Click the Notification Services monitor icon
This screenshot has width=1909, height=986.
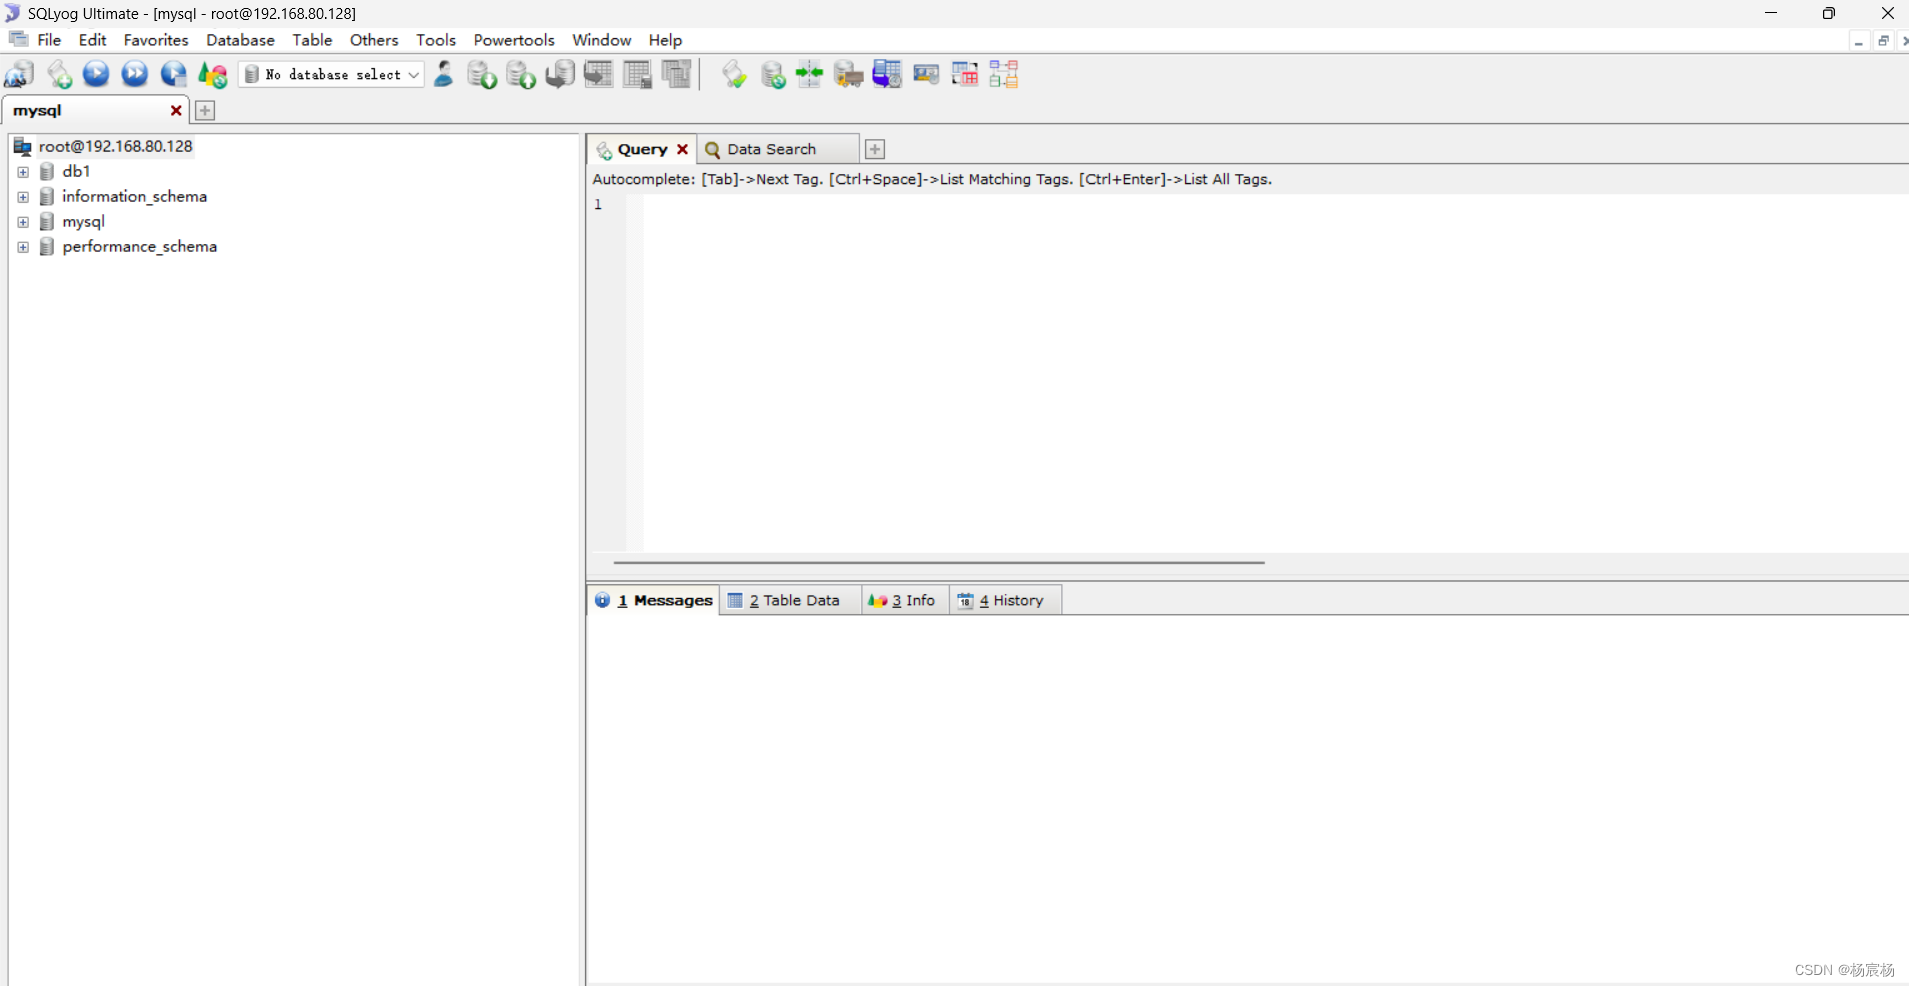(926, 74)
